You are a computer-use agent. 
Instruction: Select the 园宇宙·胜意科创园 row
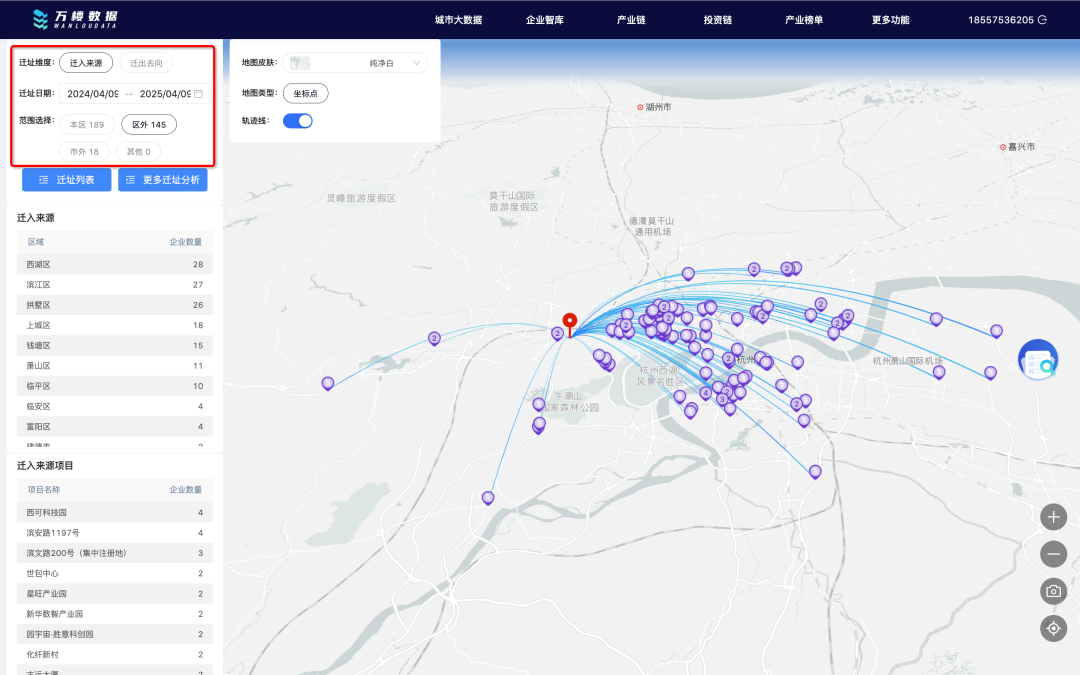click(114, 634)
